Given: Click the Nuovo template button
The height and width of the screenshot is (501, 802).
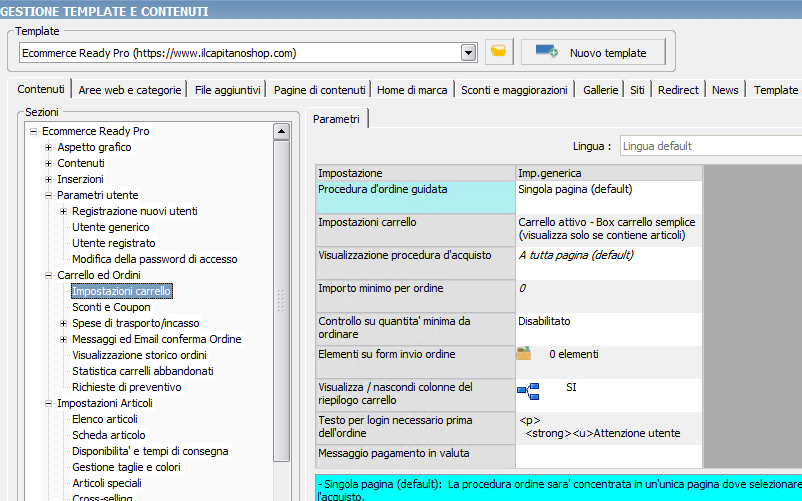Looking at the screenshot, I should (593, 52).
